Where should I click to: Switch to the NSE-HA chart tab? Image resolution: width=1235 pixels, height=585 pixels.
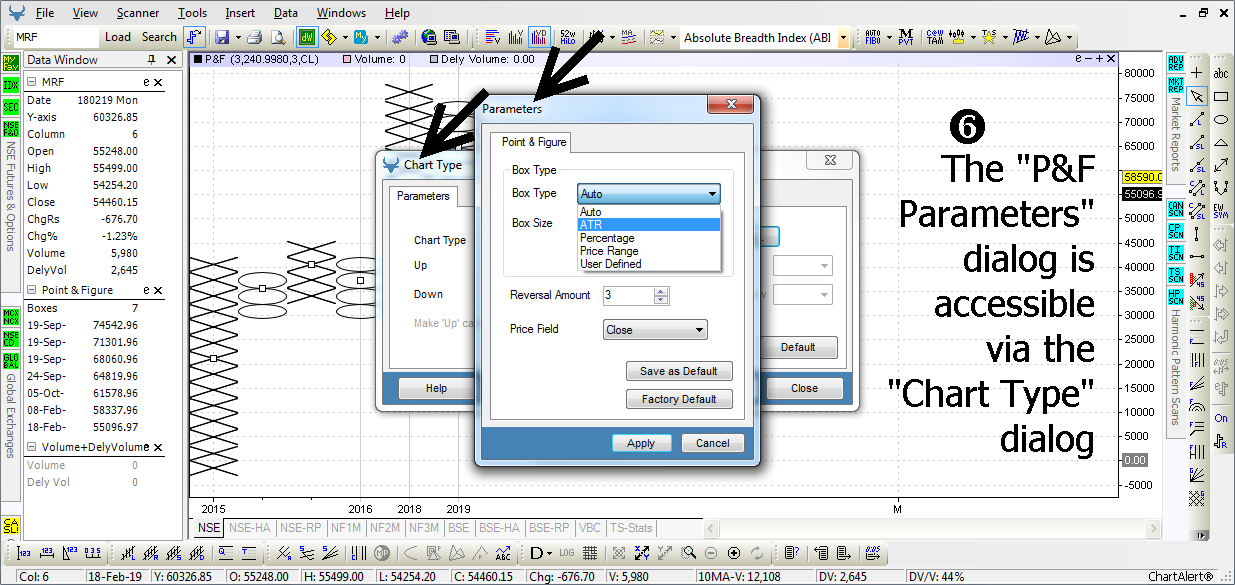point(250,527)
